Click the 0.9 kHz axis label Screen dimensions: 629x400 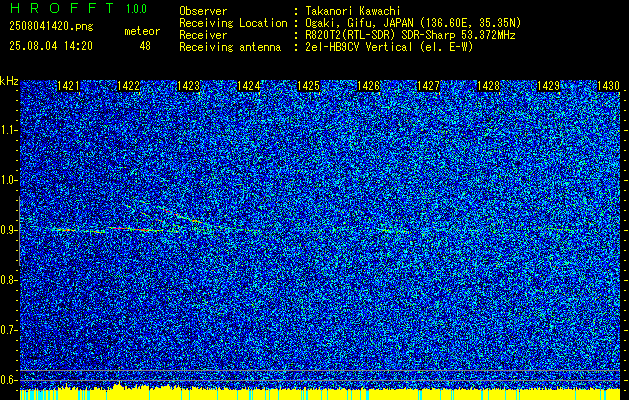click(7, 230)
